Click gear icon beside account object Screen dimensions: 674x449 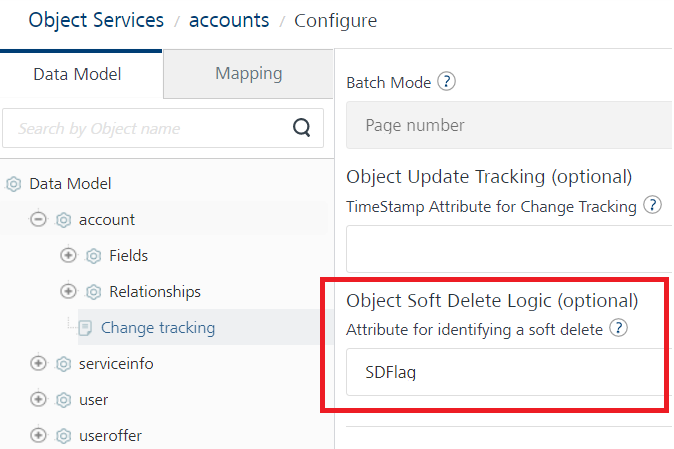[x=64, y=220]
